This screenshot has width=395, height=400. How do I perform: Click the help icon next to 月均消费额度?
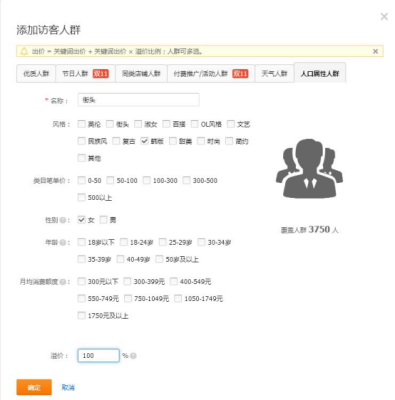click(x=62, y=282)
